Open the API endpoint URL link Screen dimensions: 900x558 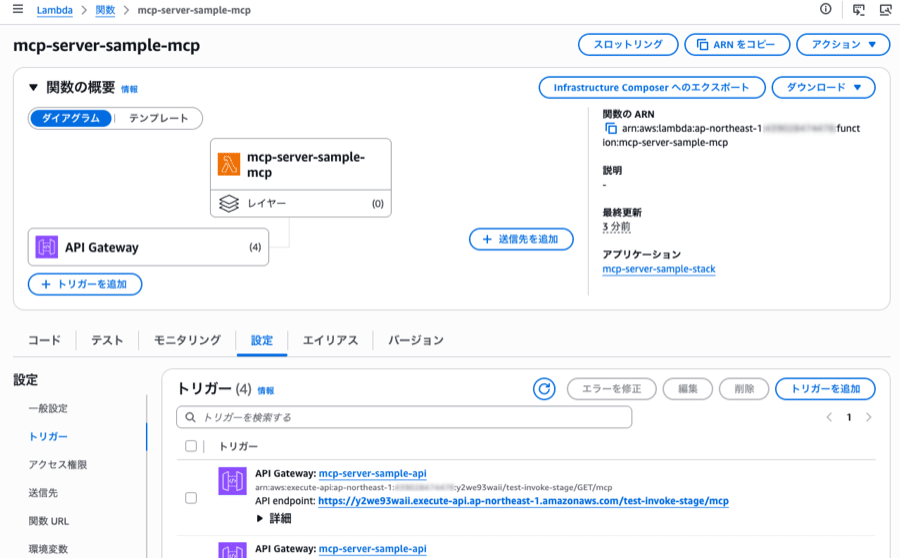(523, 501)
